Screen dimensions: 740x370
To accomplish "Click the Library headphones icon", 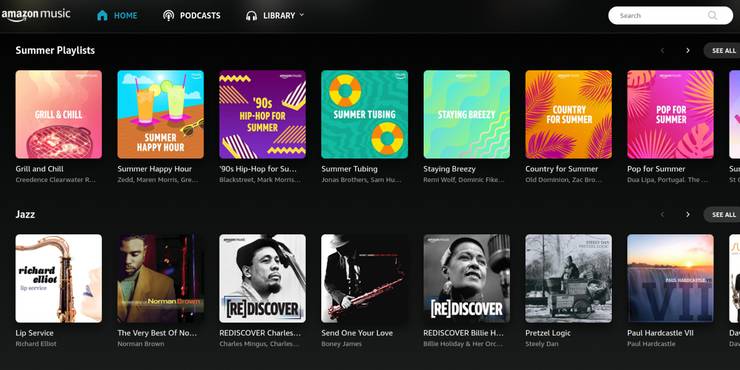I will (252, 16).
